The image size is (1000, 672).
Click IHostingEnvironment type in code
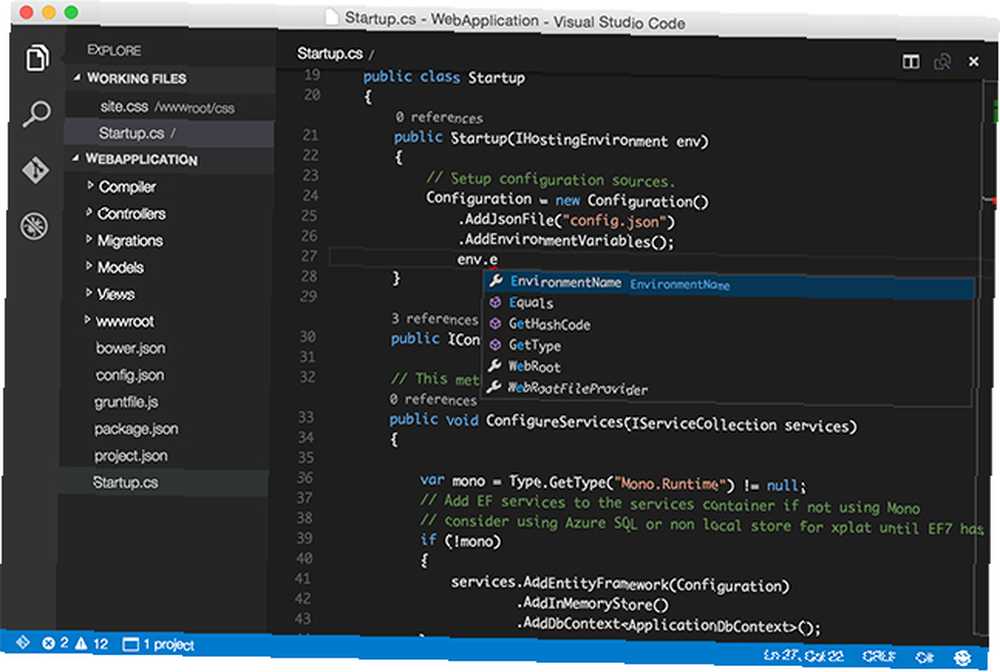coord(591,140)
